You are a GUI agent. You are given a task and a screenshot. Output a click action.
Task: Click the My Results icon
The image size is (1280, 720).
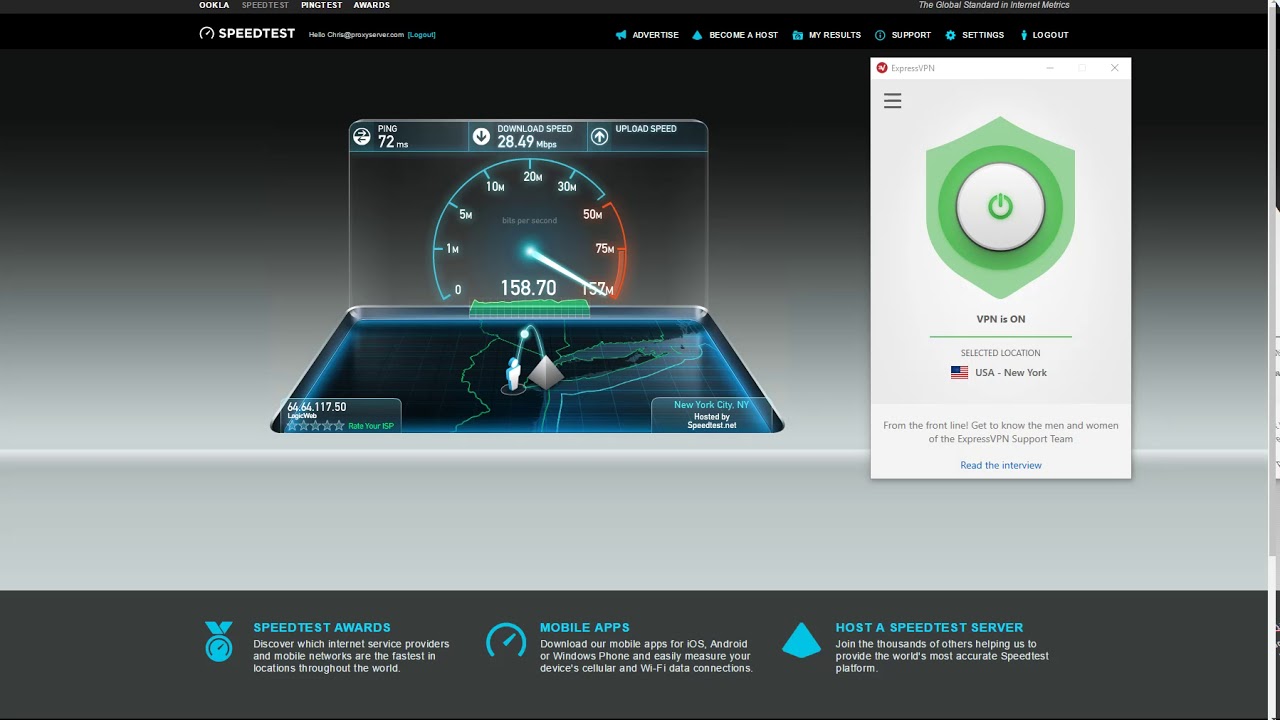[797, 35]
